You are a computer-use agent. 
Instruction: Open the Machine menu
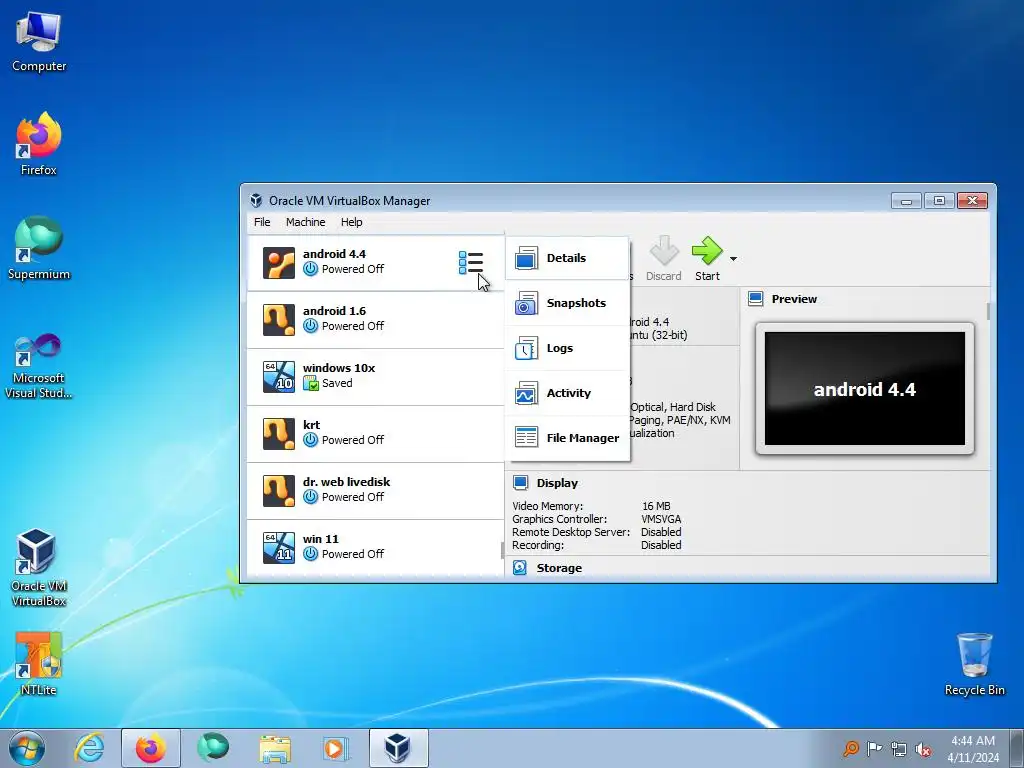point(305,222)
